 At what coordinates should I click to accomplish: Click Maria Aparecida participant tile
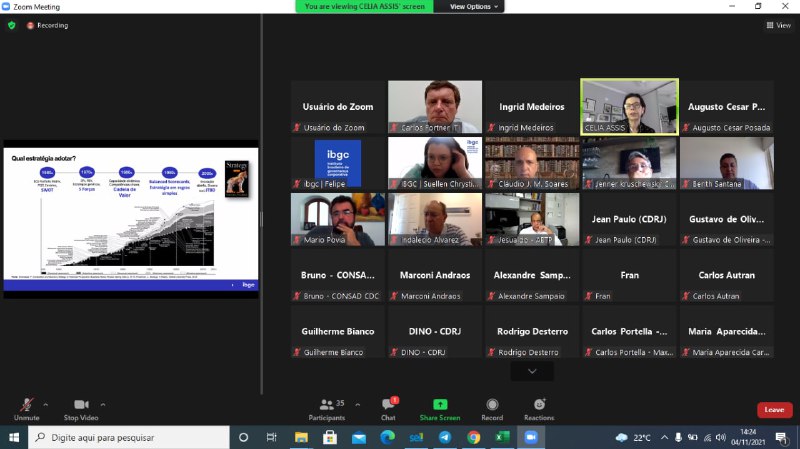pos(727,332)
